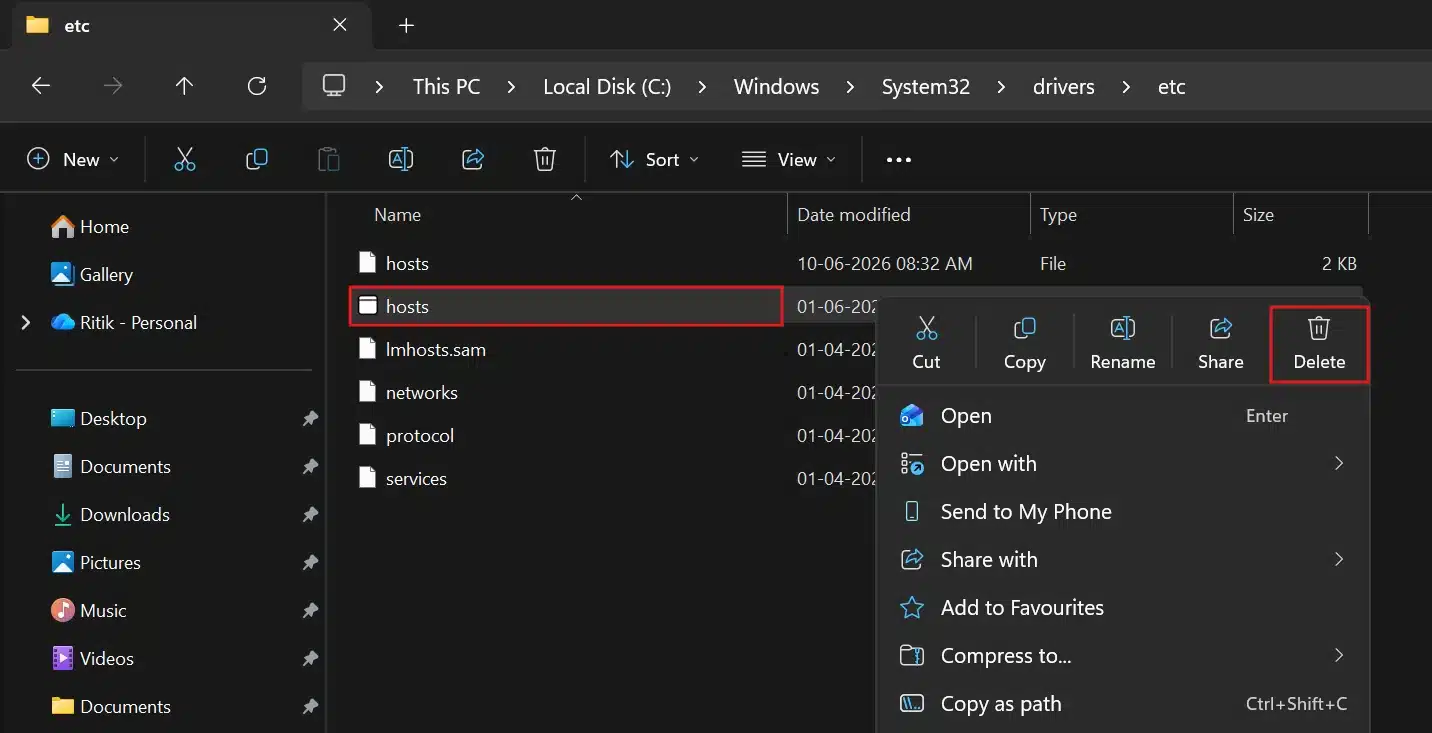1432x733 pixels.
Task: Select Copy as path
Action: (x=1122, y=703)
